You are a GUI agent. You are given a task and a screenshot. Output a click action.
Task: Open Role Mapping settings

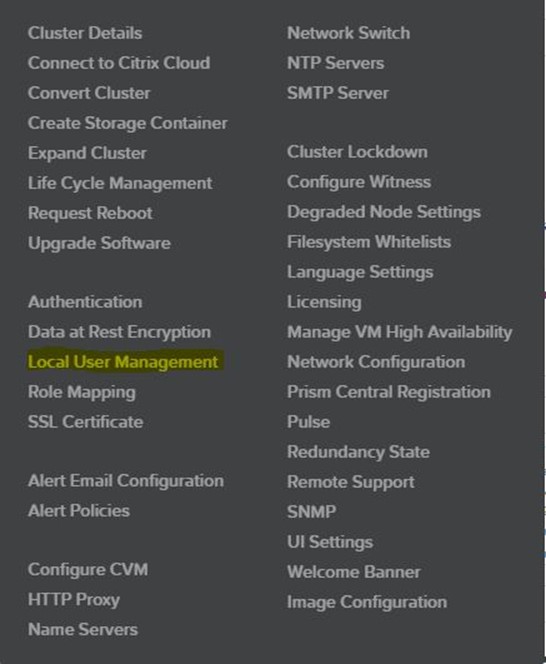click(82, 392)
